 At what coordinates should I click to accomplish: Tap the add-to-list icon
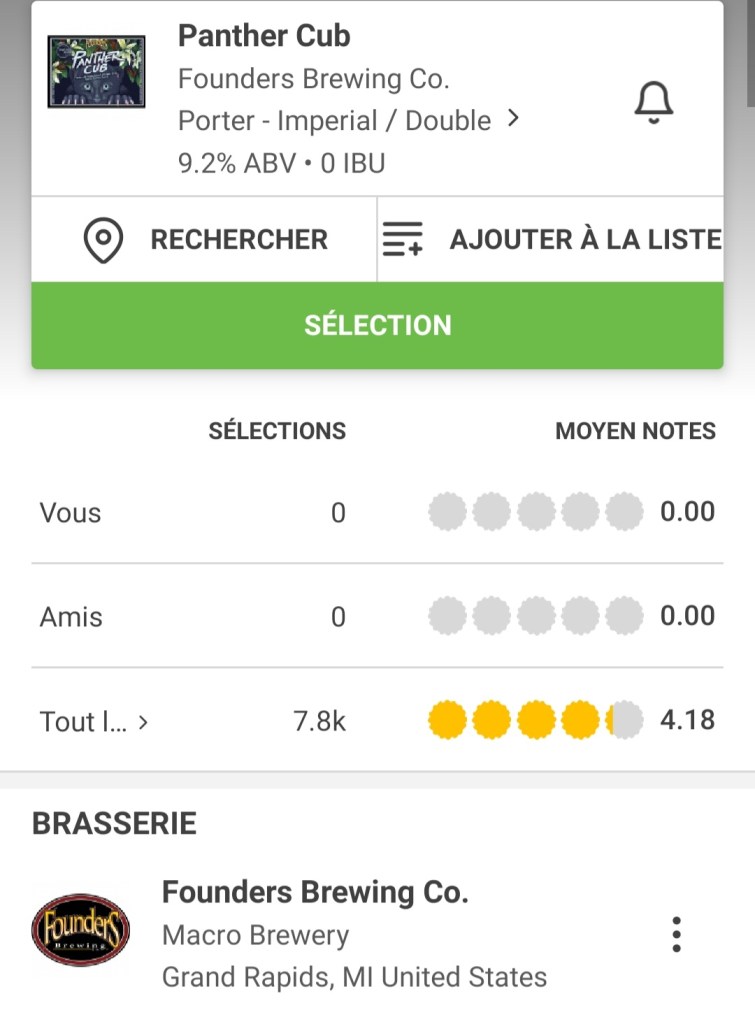tap(403, 240)
